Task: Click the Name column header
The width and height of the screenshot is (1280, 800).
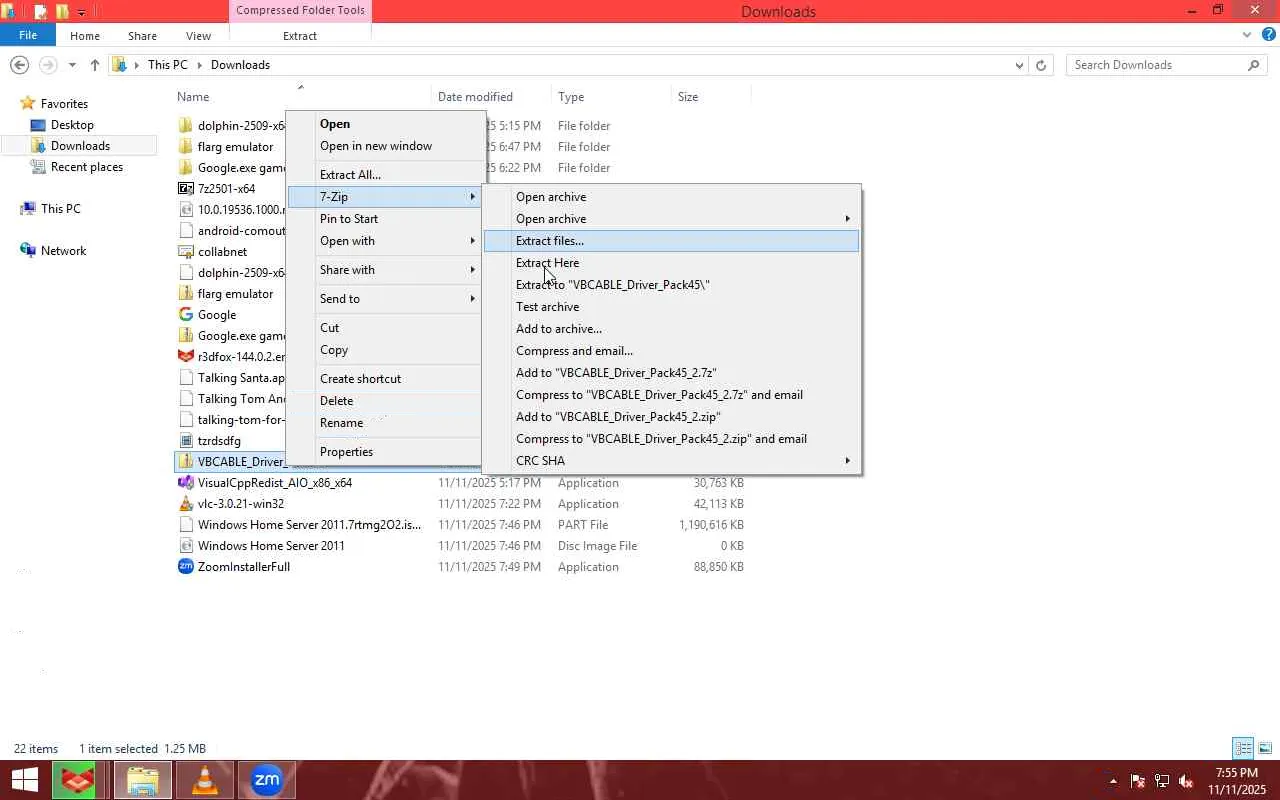Action: 300,97
